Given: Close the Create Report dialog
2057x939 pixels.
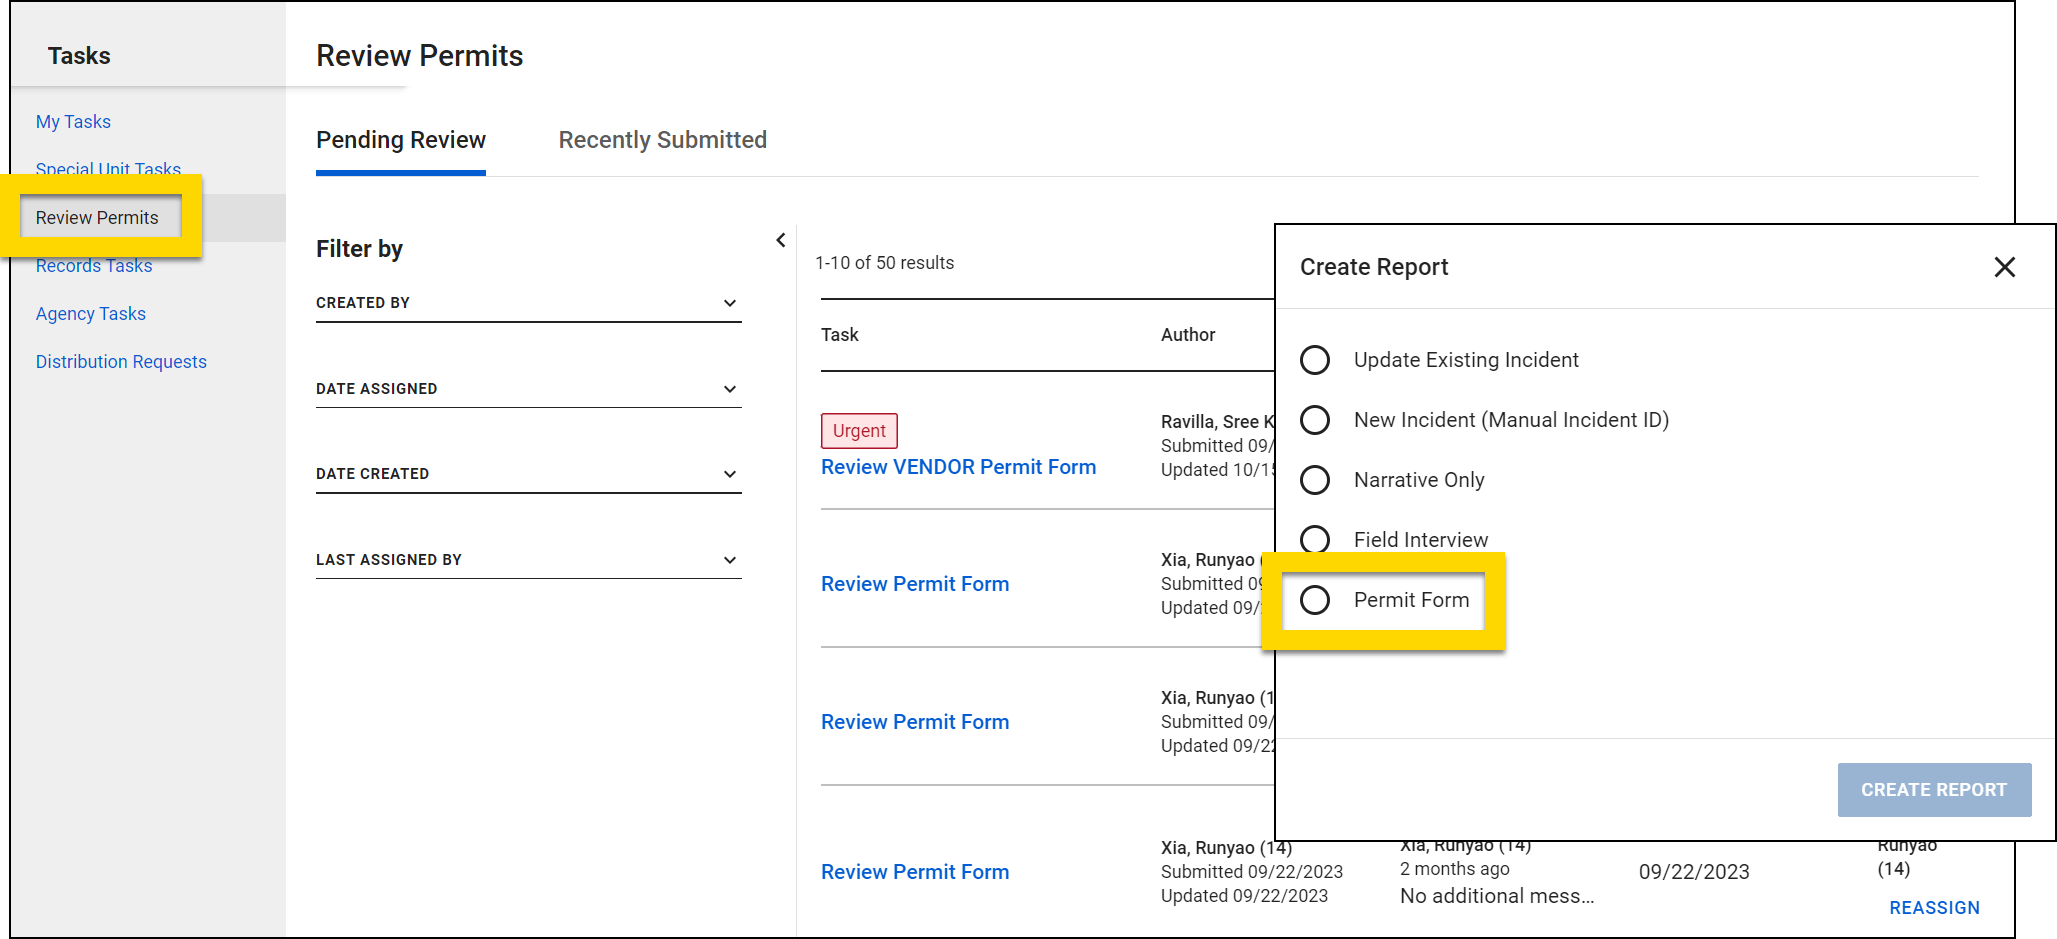Looking at the screenshot, I should click(2004, 267).
